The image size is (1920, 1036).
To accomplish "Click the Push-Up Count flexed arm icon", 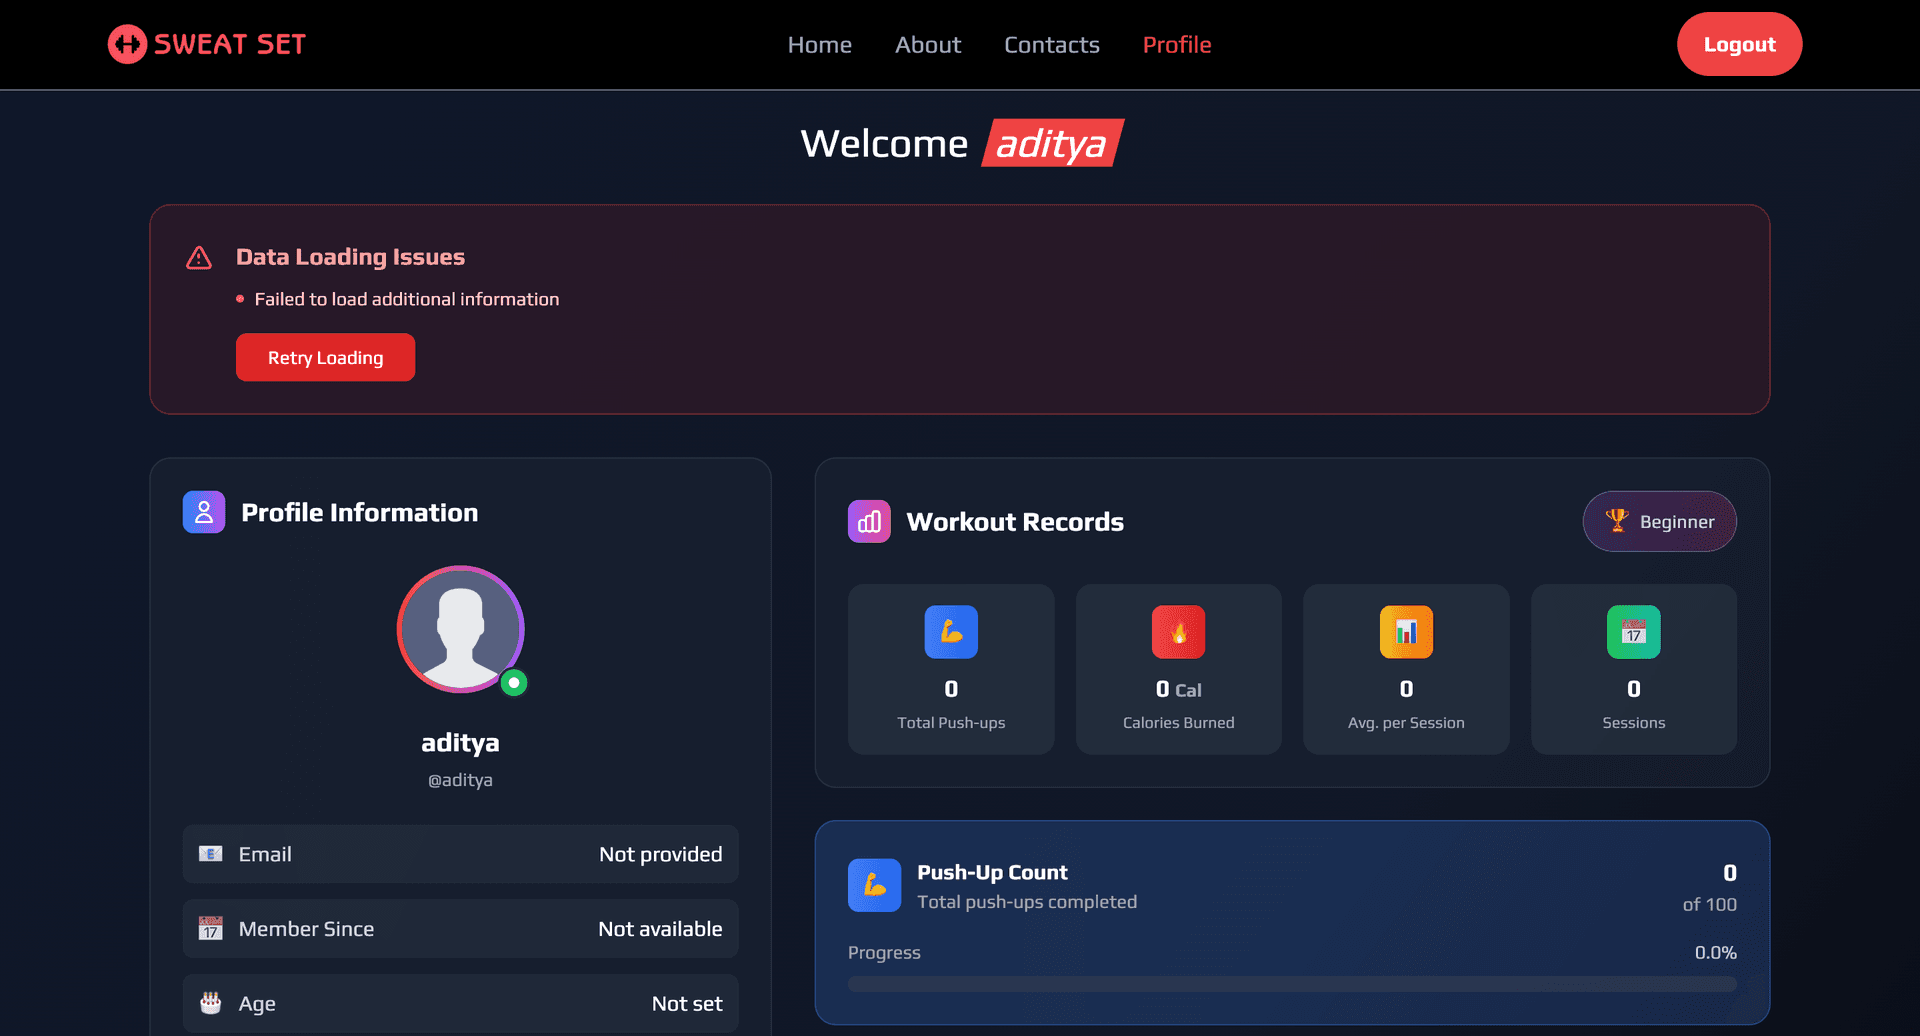I will point(874,885).
